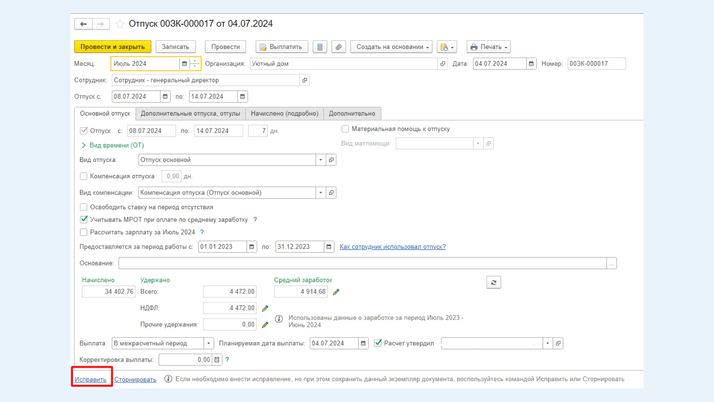Open calendar for Дата field

coord(531,64)
